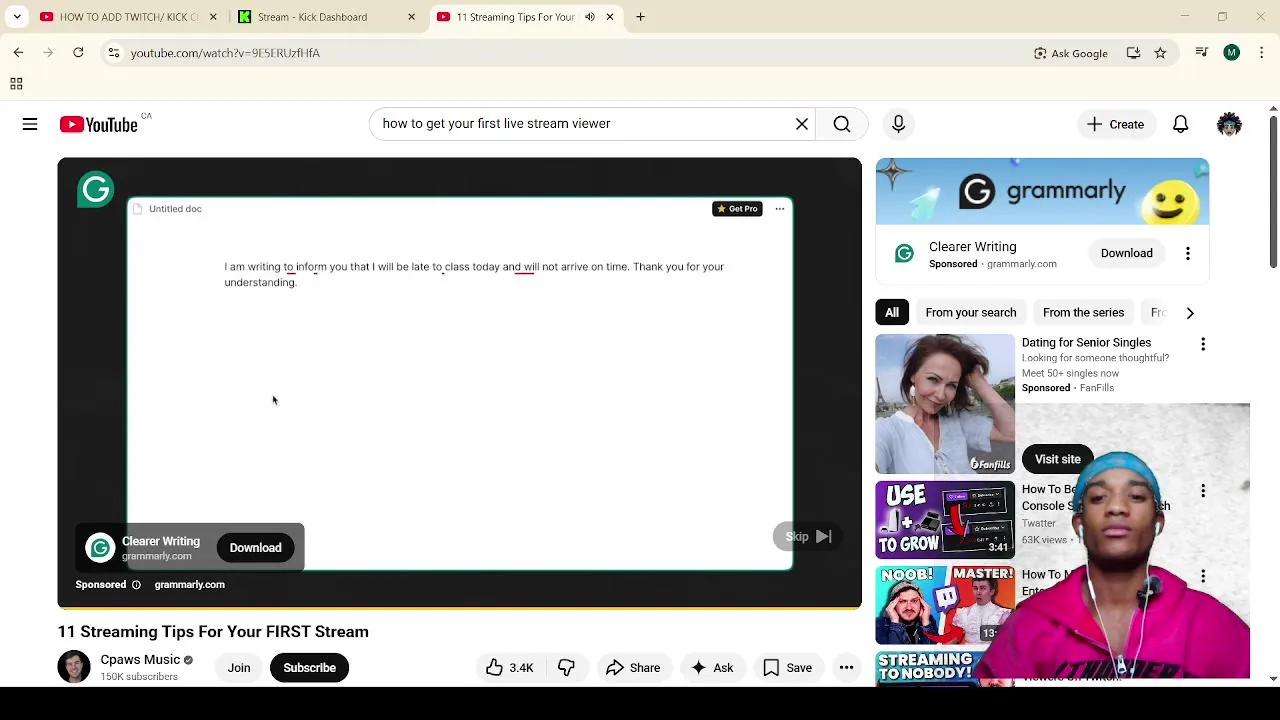Like the video with 3.4K likes
This screenshot has width=1280, height=720.
point(510,668)
